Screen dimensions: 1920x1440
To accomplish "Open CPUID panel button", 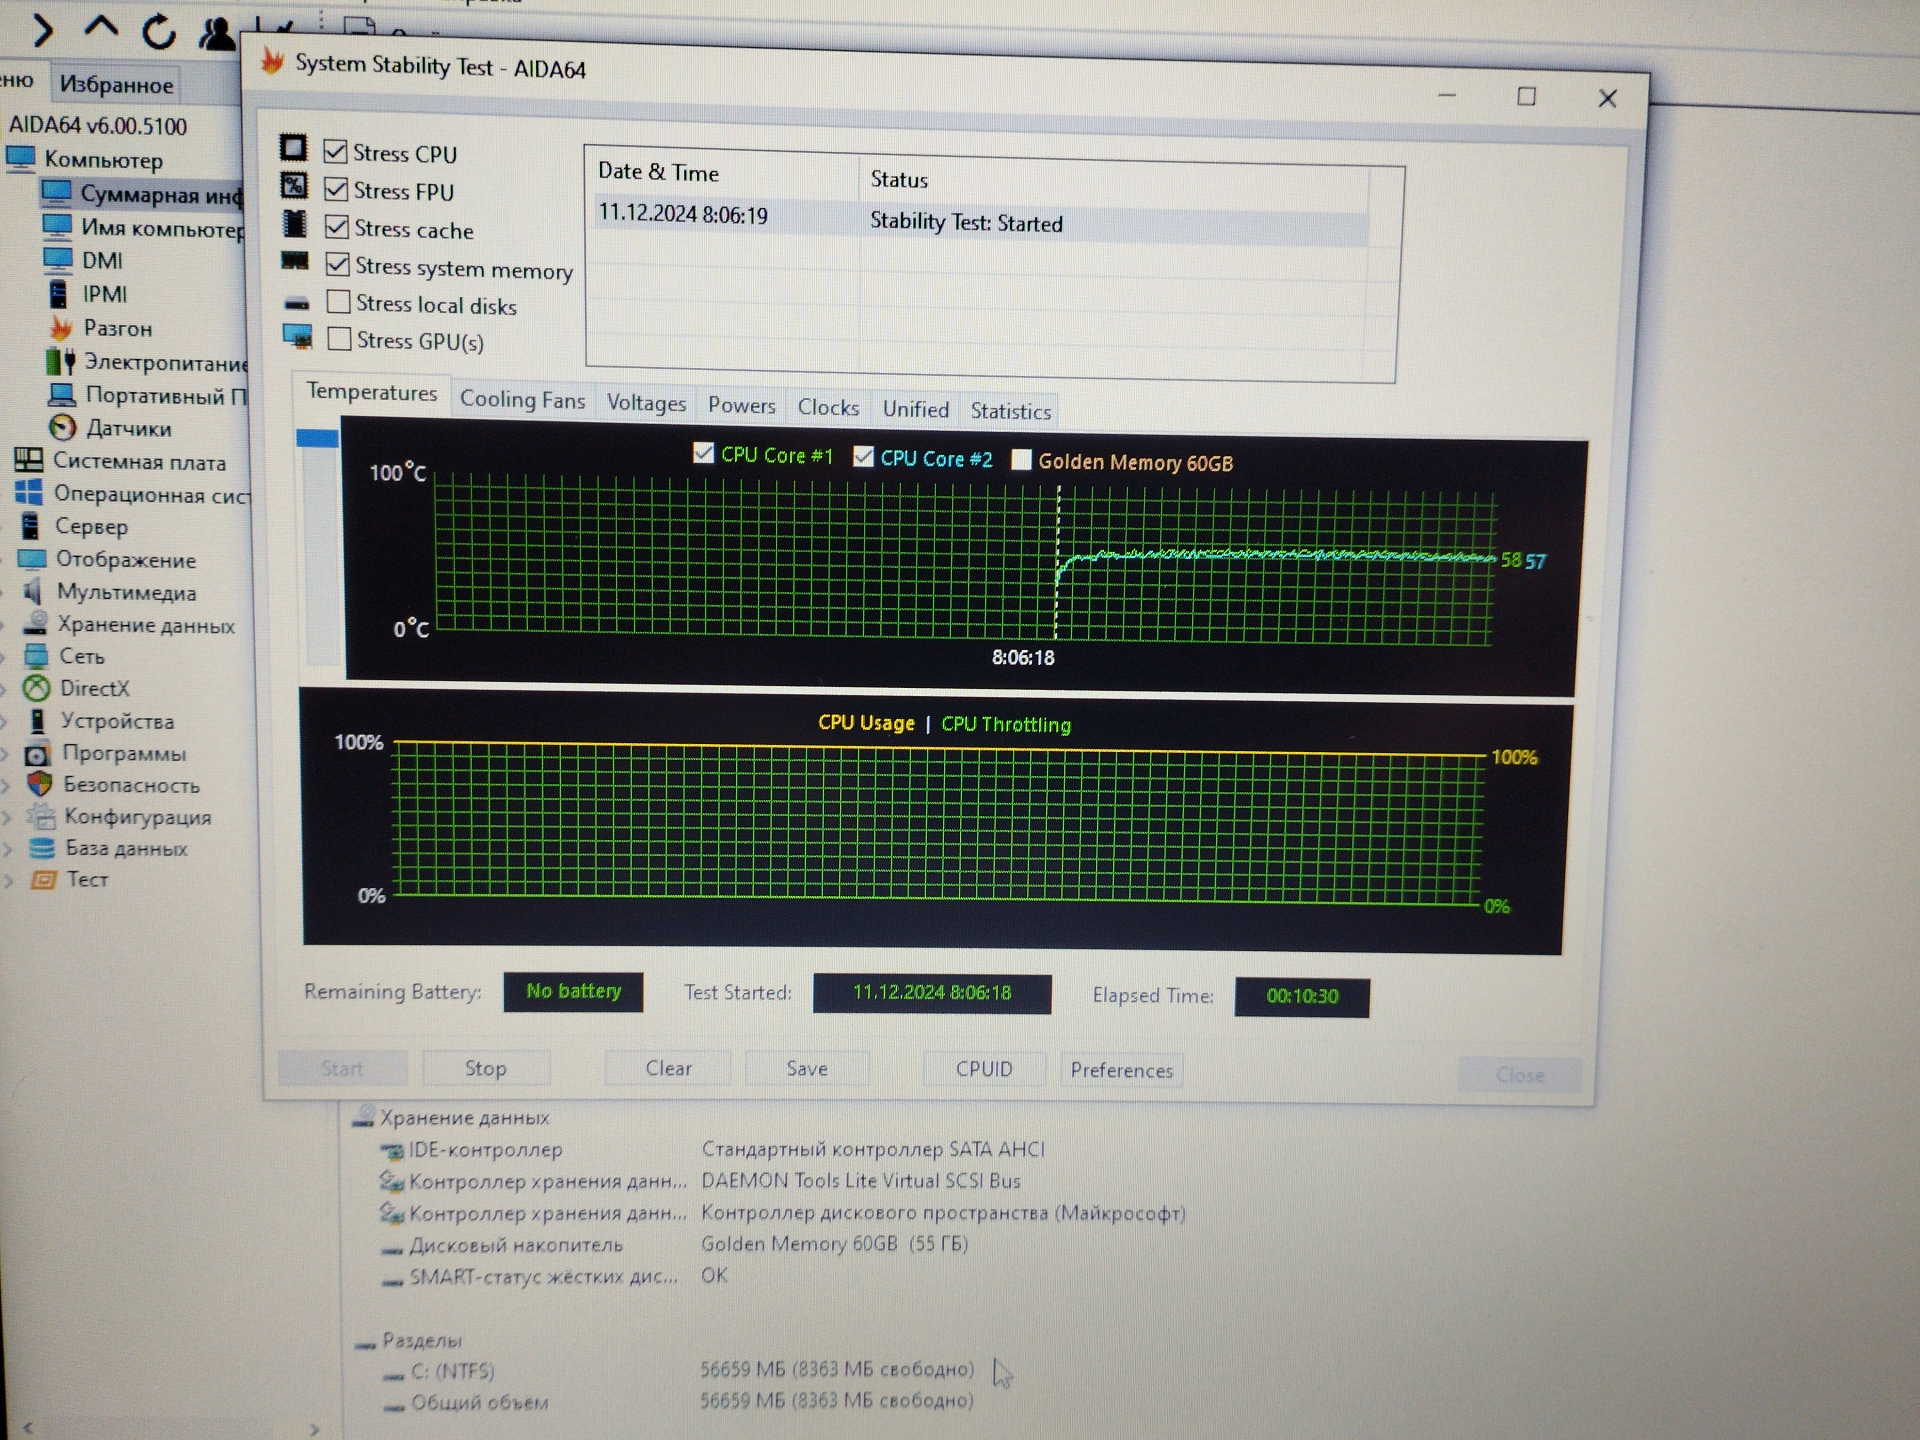I will [x=984, y=1069].
